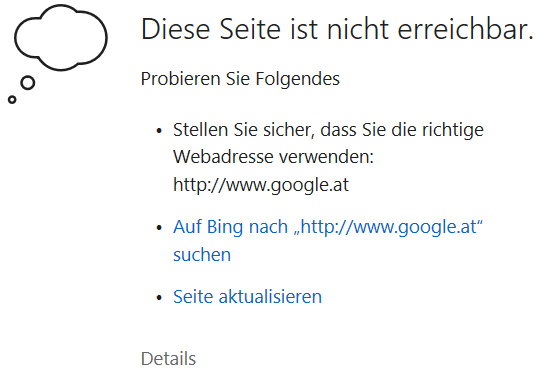Click the plain http://www.google.at address text
This screenshot has width=544, height=376.
(261, 185)
